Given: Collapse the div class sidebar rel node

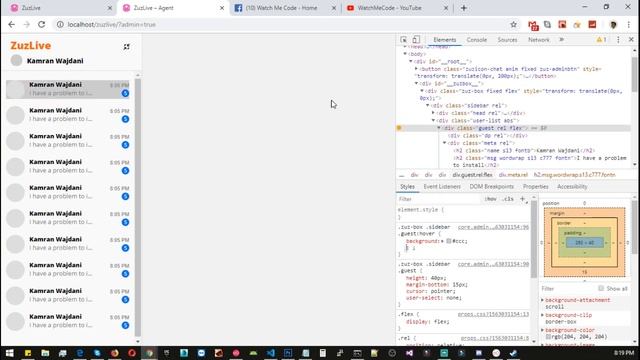Looking at the screenshot, I should (428, 106).
